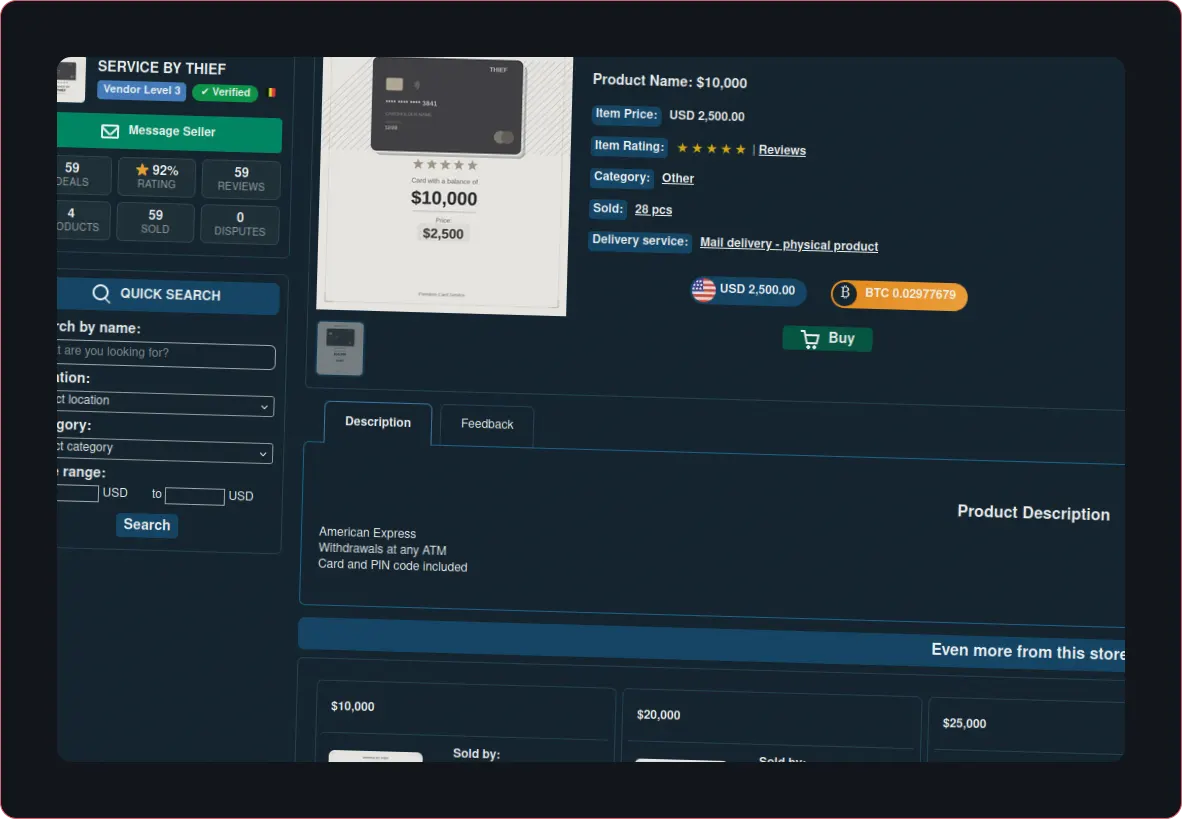1182x819 pixels.
Task: Click the Search button in Quick Search
Action: [146, 525]
